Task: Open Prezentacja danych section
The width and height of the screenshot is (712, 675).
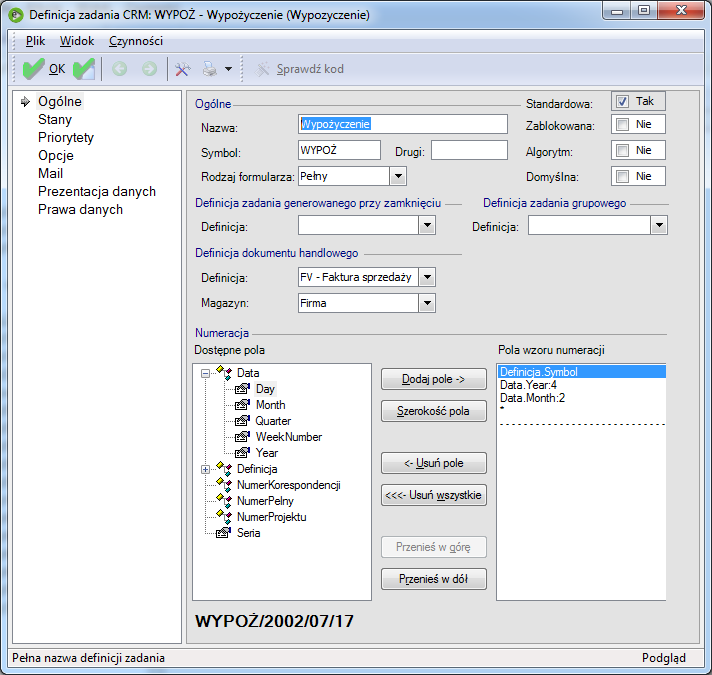Action: [x=97, y=192]
